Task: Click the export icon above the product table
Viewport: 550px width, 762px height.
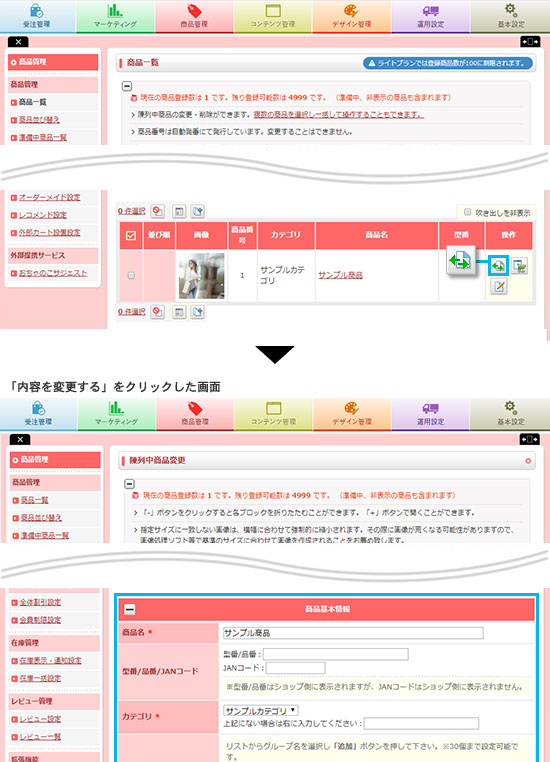Action: [x=197, y=211]
